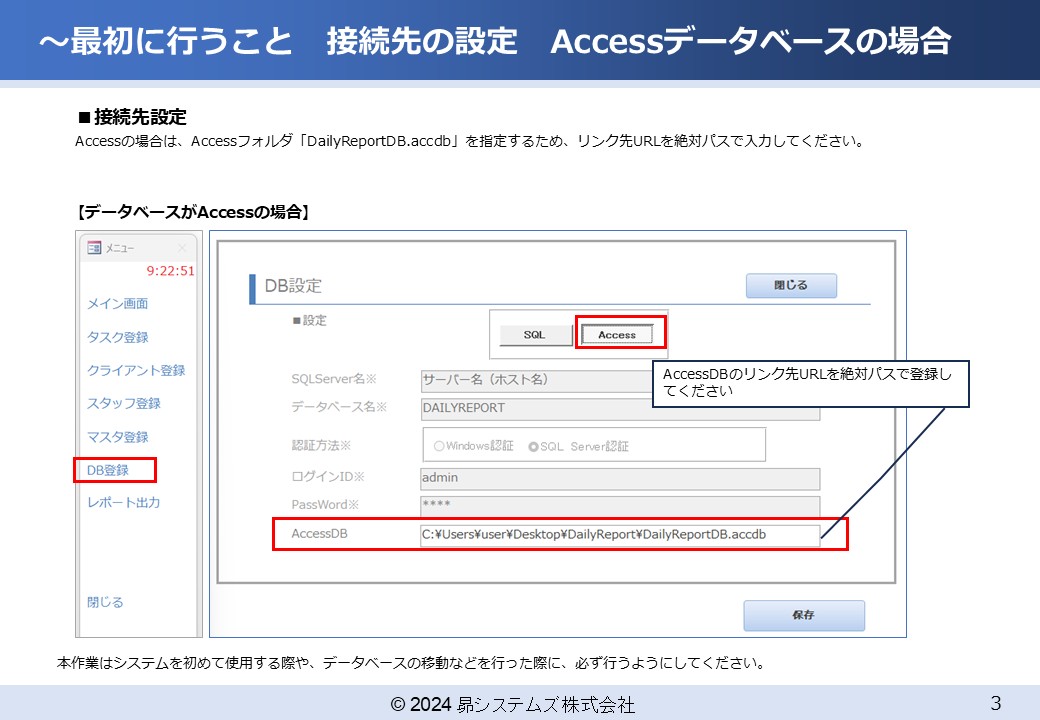The width and height of the screenshot is (1040, 720).
Task: Open レポート出力 menu entry
Action: tap(123, 502)
